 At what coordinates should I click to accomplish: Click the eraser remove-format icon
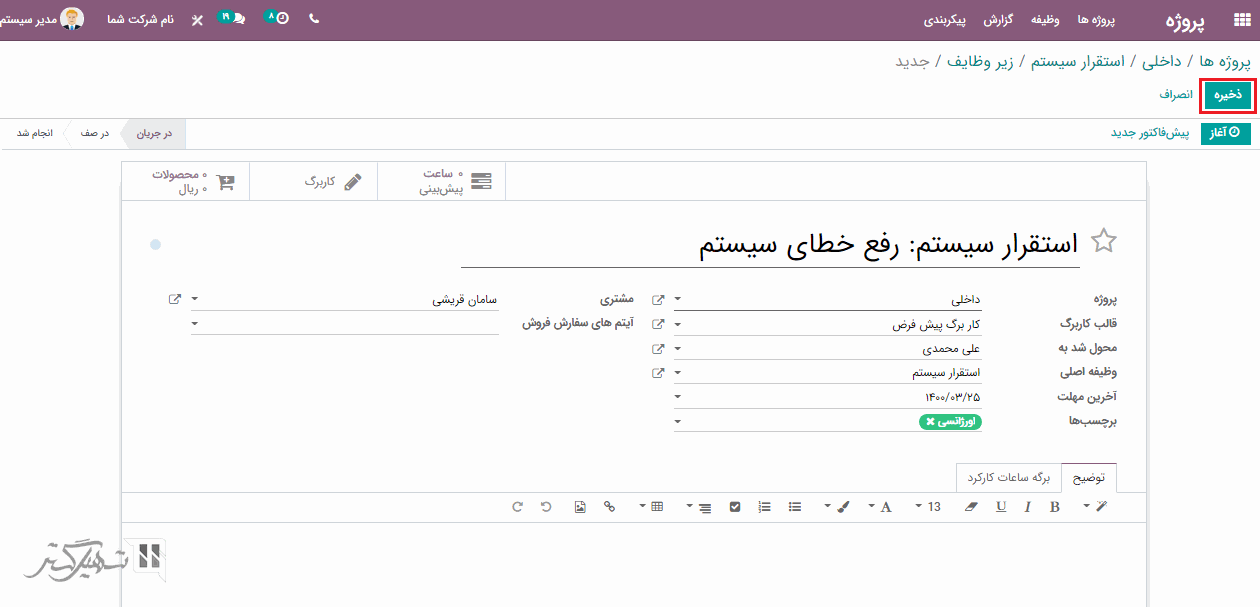(x=969, y=507)
